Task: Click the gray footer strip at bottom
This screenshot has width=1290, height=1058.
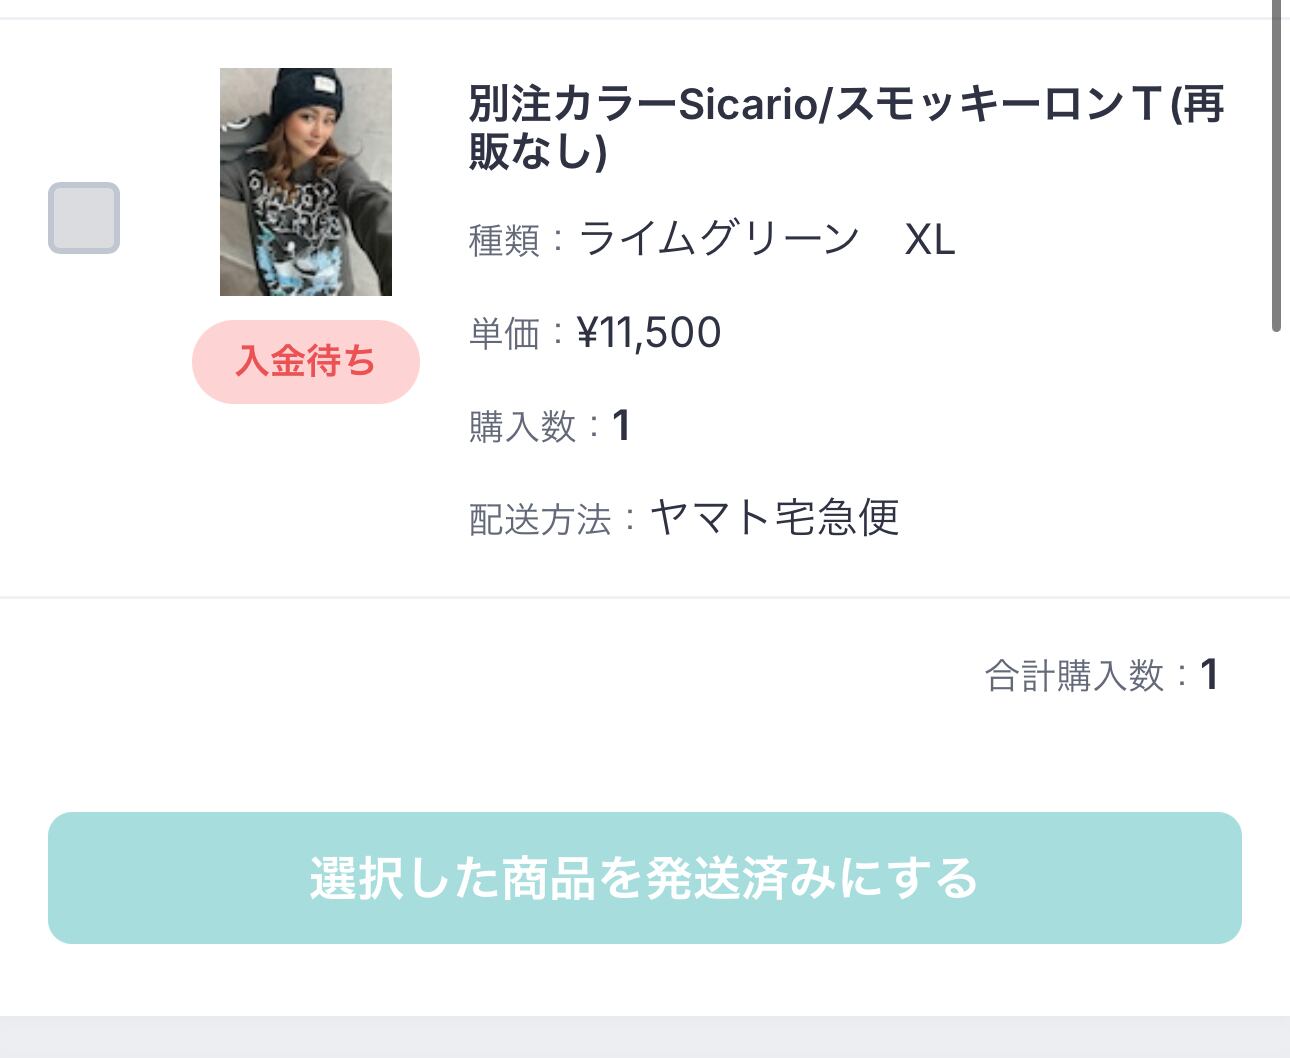Action: tap(645, 1038)
